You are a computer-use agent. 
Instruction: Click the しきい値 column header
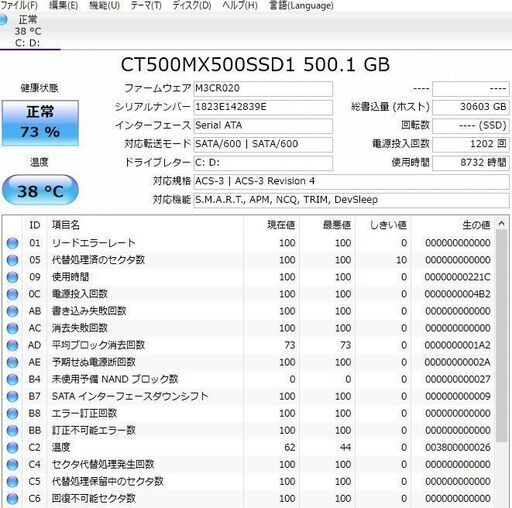click(383, 225)
